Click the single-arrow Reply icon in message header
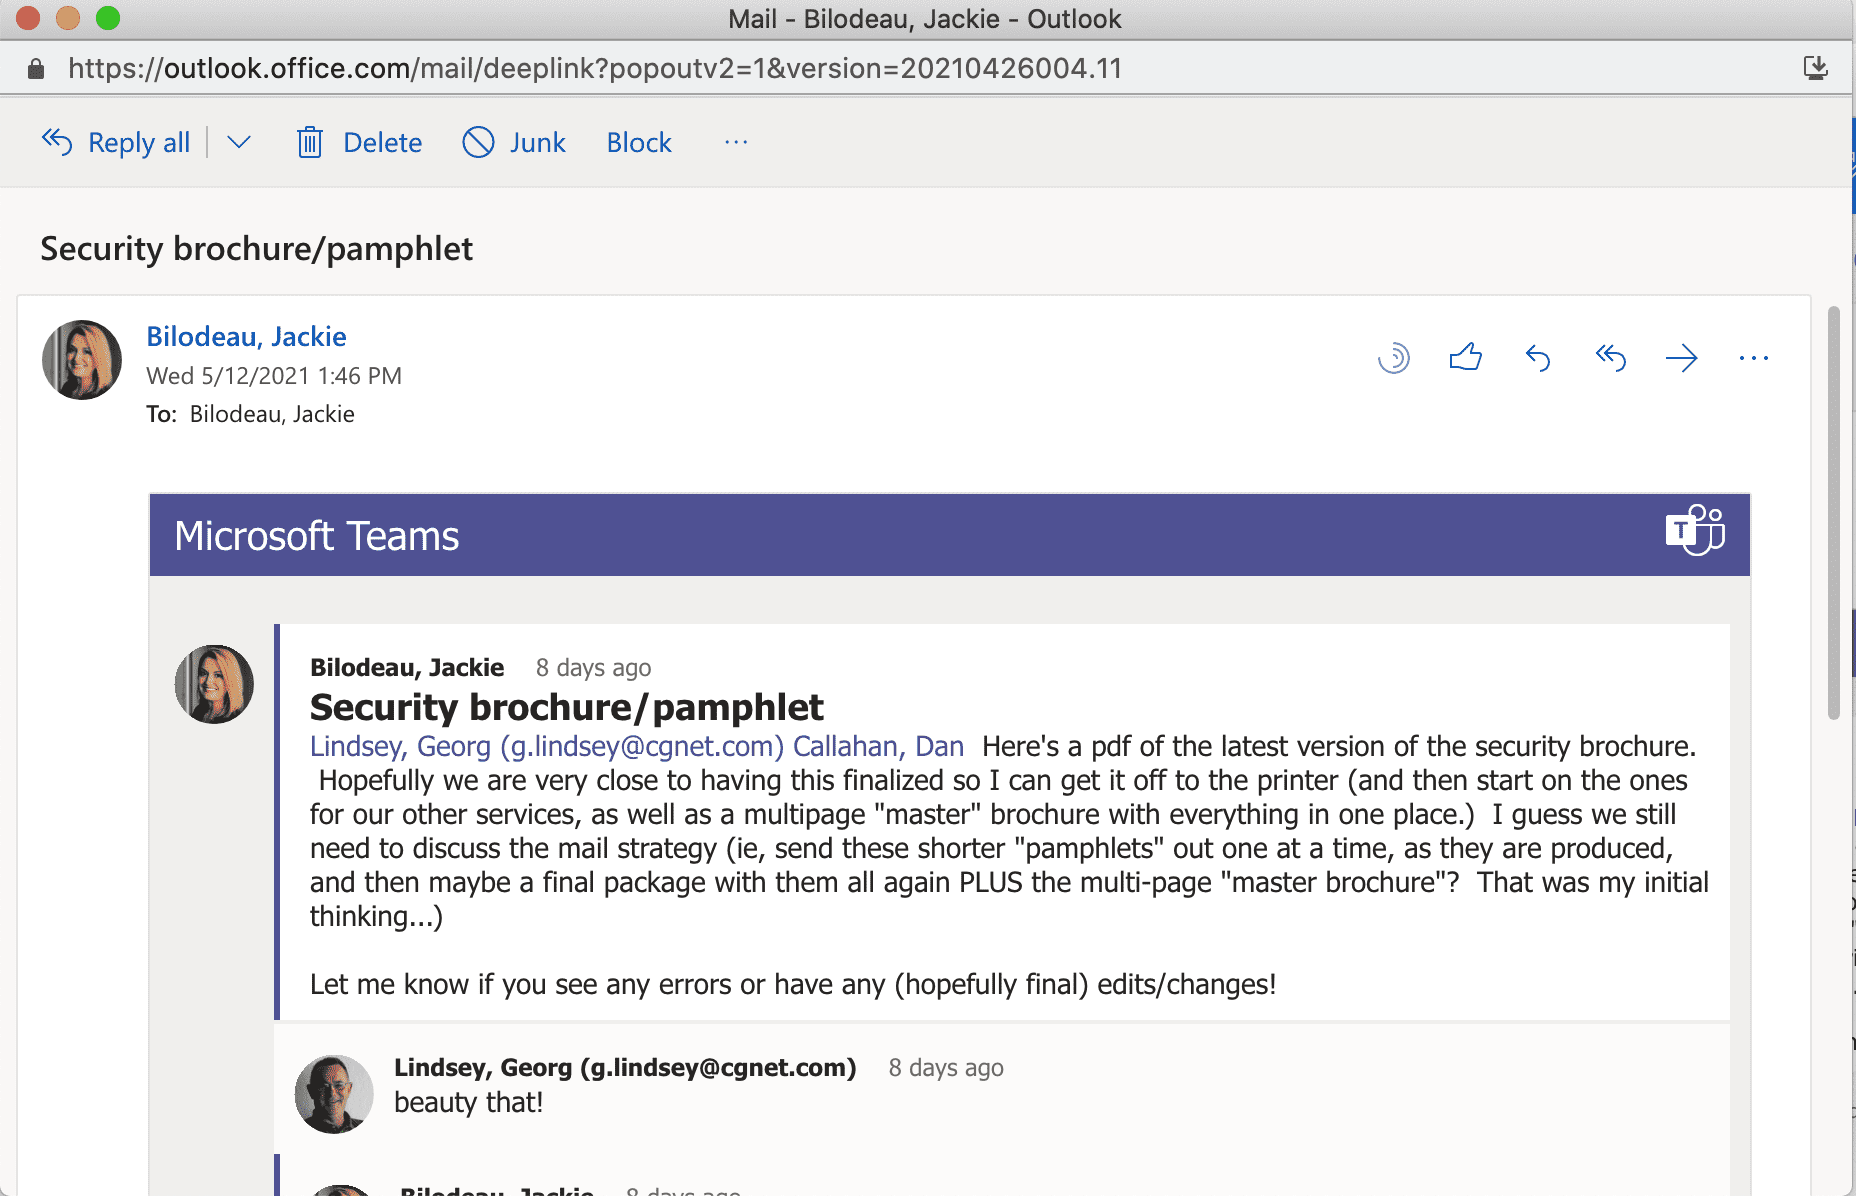 (1538, 357)
